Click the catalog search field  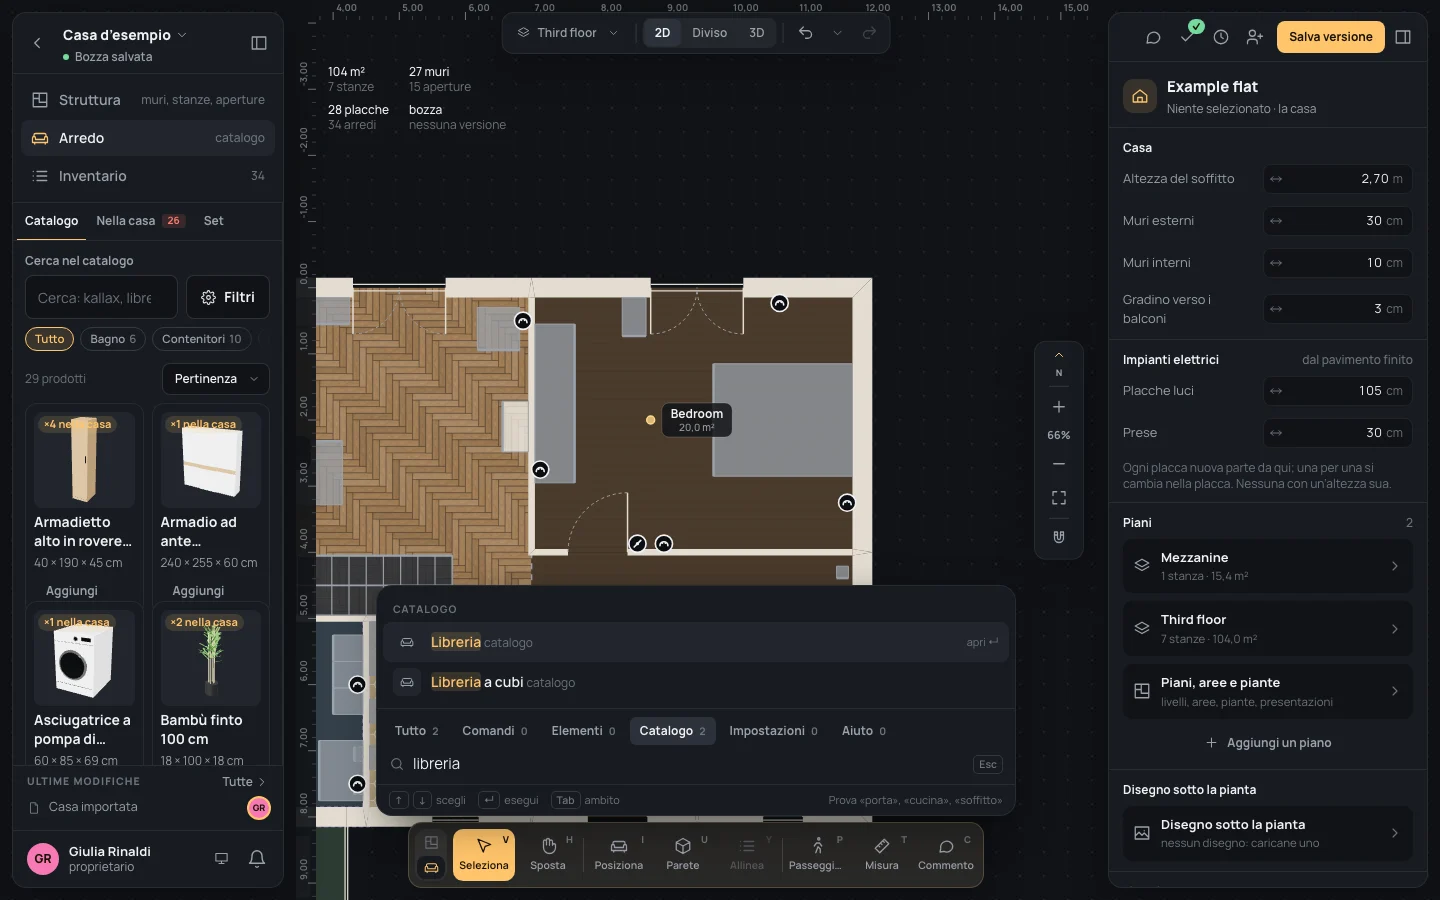click(x=101, y=297)
